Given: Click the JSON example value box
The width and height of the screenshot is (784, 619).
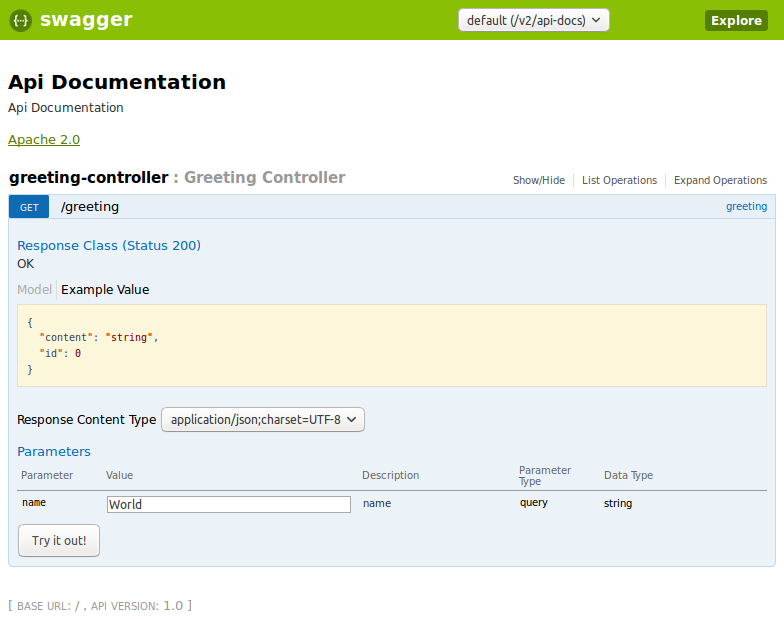Looking at the screenshot, I should point(392,346).
